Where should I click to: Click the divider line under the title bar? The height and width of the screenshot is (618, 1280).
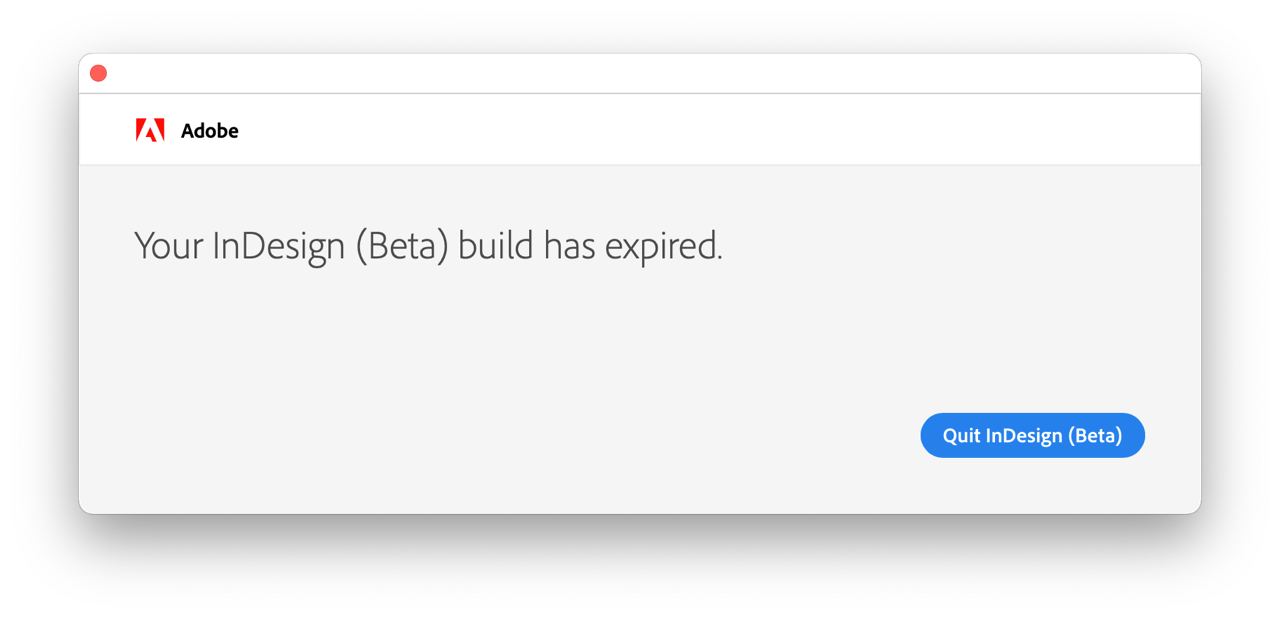click(x=640, y=93)
